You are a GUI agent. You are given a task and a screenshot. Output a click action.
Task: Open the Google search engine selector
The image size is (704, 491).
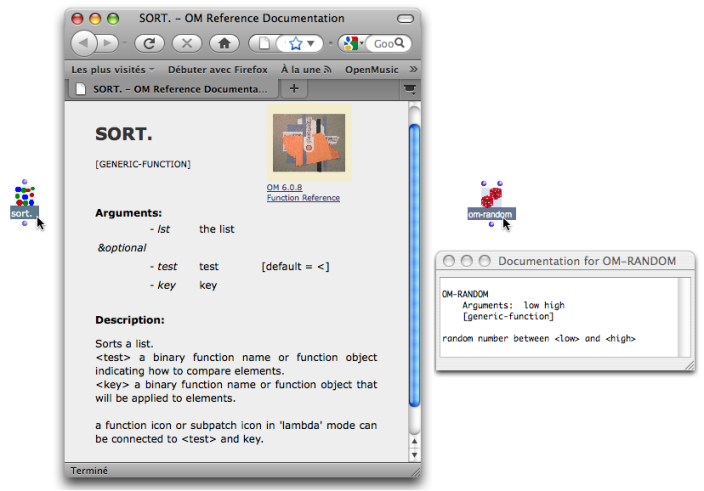[350, 43]
